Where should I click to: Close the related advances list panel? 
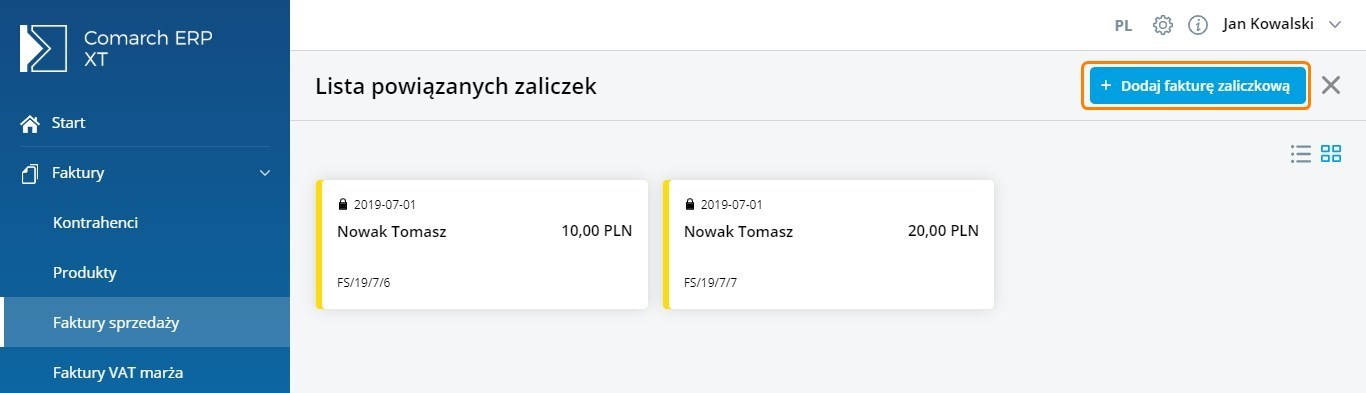point(1330,85)
